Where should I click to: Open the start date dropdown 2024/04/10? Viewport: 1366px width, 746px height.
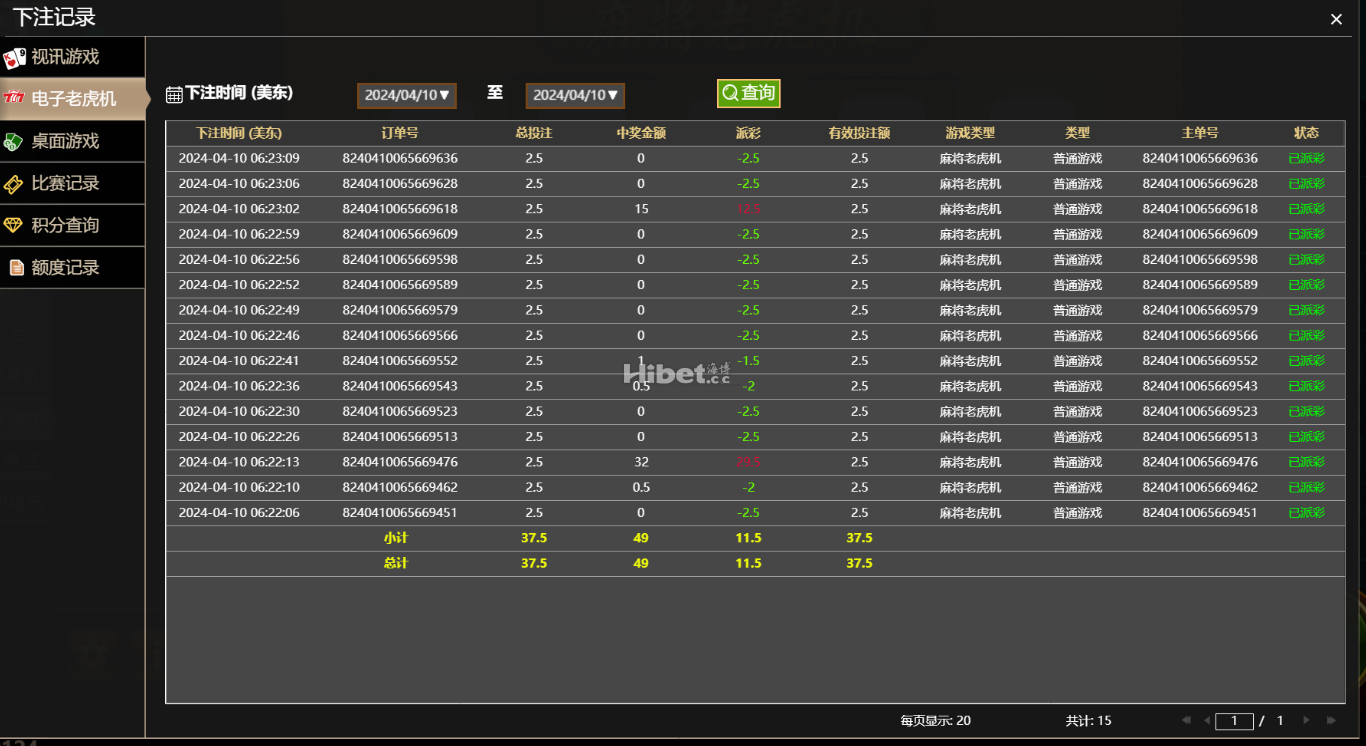tap(407, 95)
